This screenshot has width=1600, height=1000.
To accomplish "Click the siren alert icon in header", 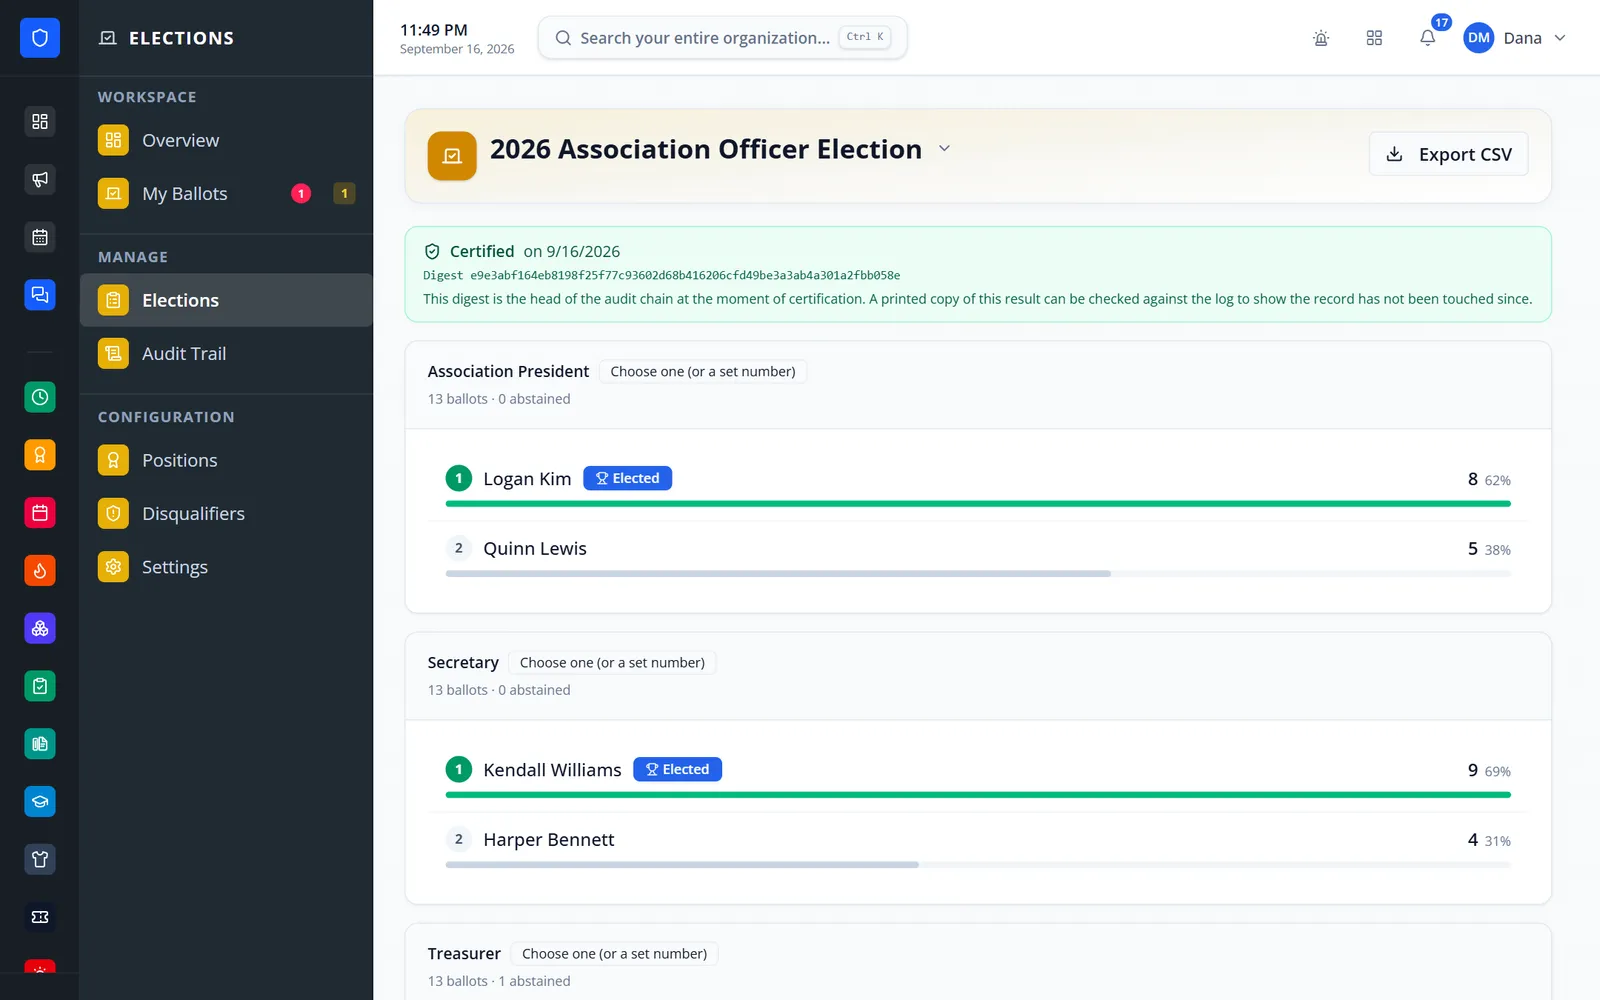I will [x=1321, y=38].
